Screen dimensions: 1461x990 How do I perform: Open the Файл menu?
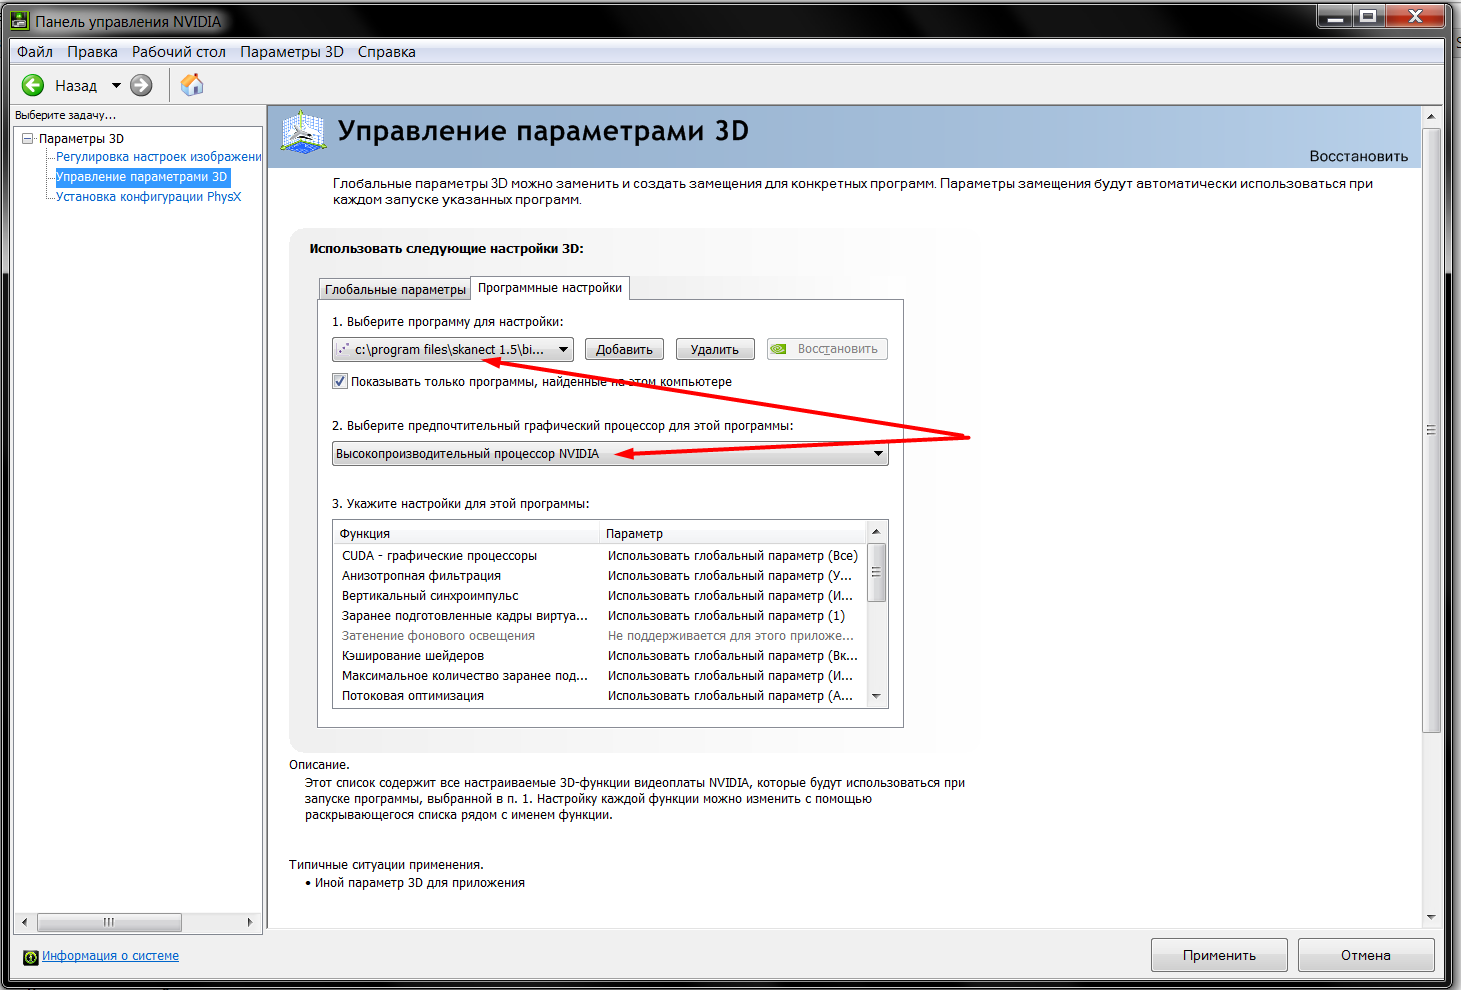coord(35,52)
